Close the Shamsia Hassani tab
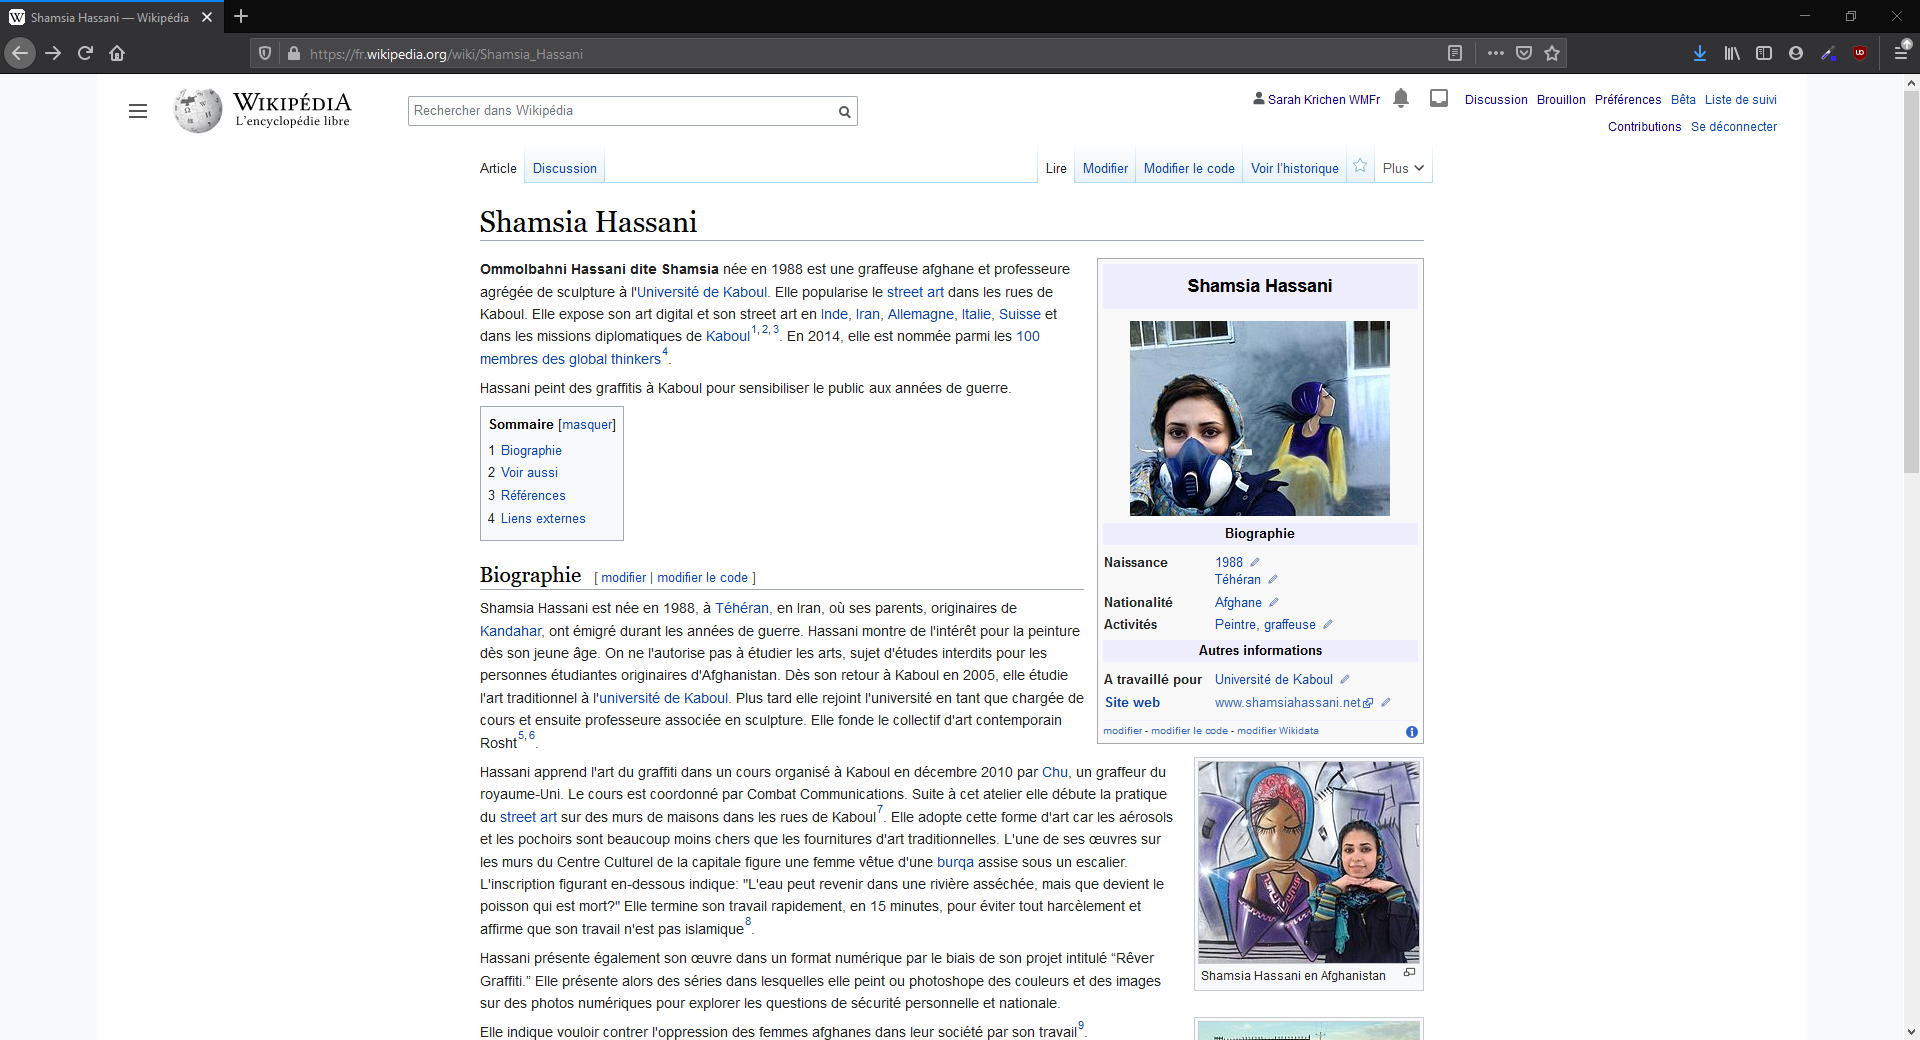The height and width of the screenshot is (1040, 1920). coord(207,17)
